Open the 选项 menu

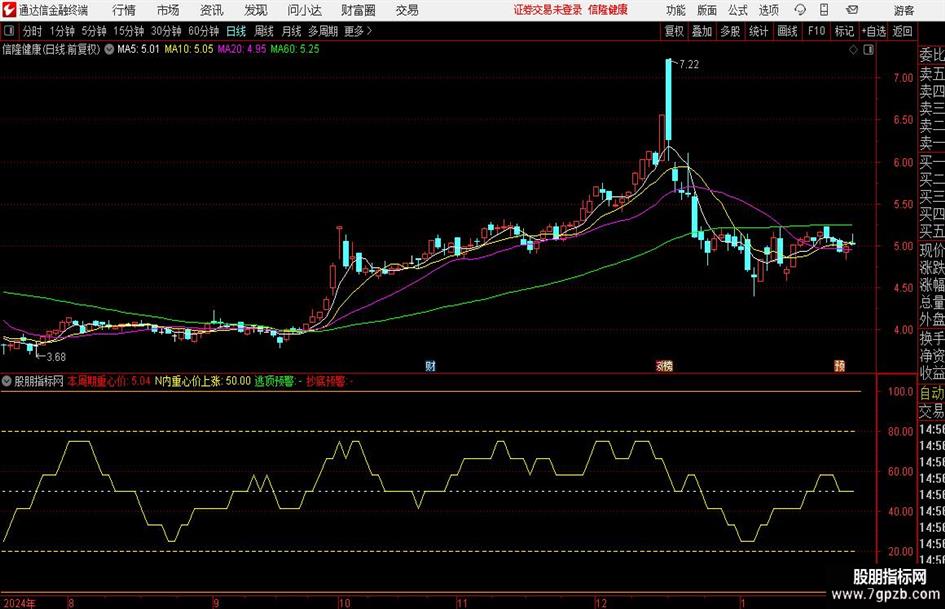click(768, 10)
